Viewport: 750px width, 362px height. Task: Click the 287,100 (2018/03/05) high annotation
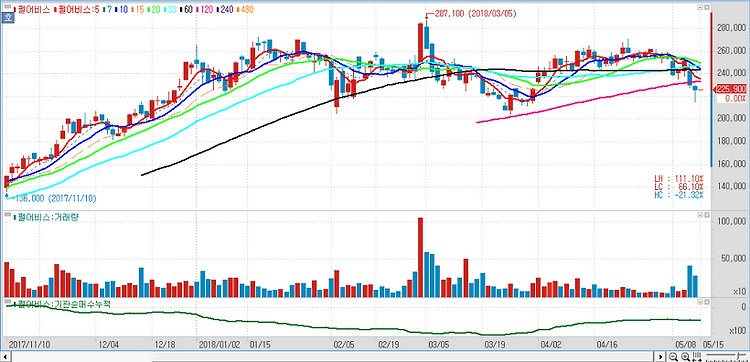[475, 14]
